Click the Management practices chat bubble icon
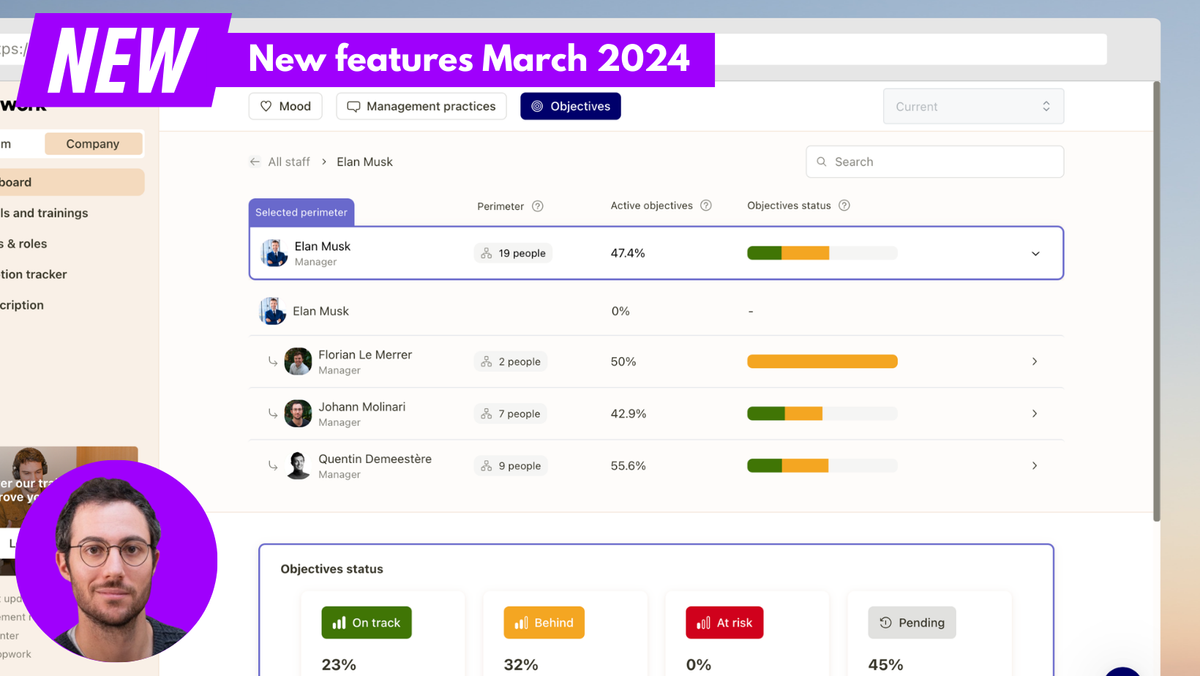Viewport: 1200px width, 676px height. point(352,105)
